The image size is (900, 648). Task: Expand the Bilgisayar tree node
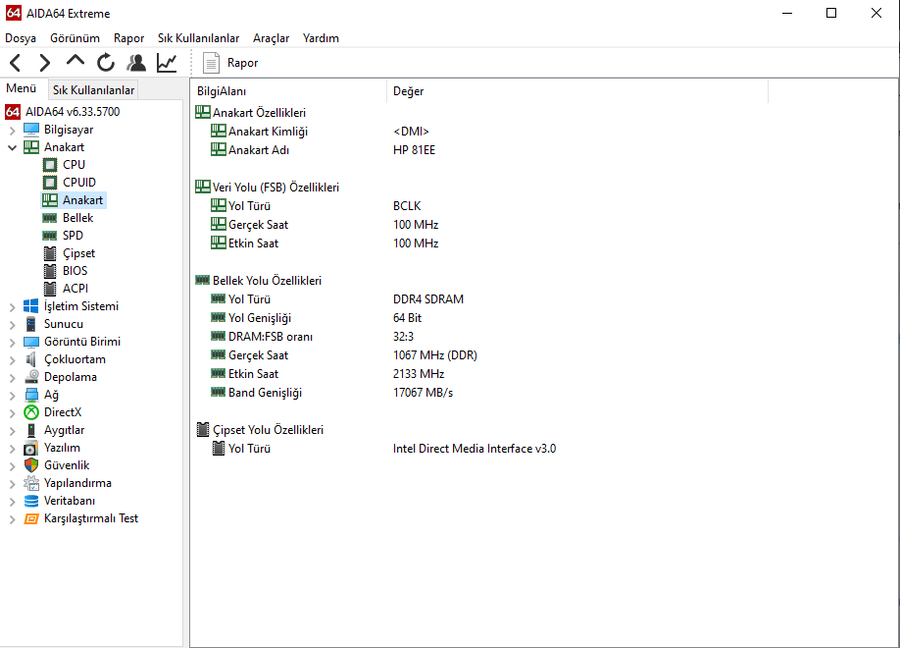pyautogui.click(x=12, y=130)
